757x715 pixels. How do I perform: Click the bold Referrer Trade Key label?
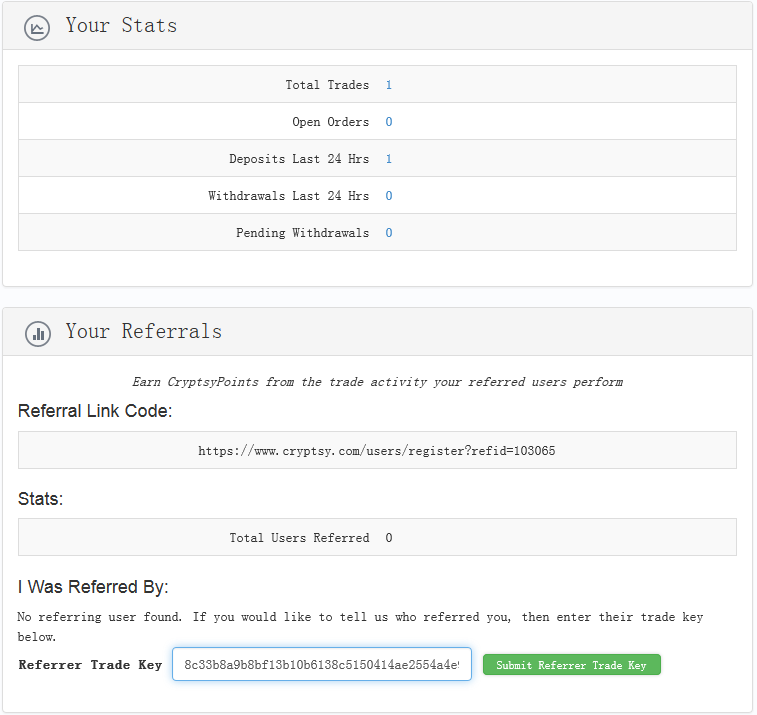[90, 665]
